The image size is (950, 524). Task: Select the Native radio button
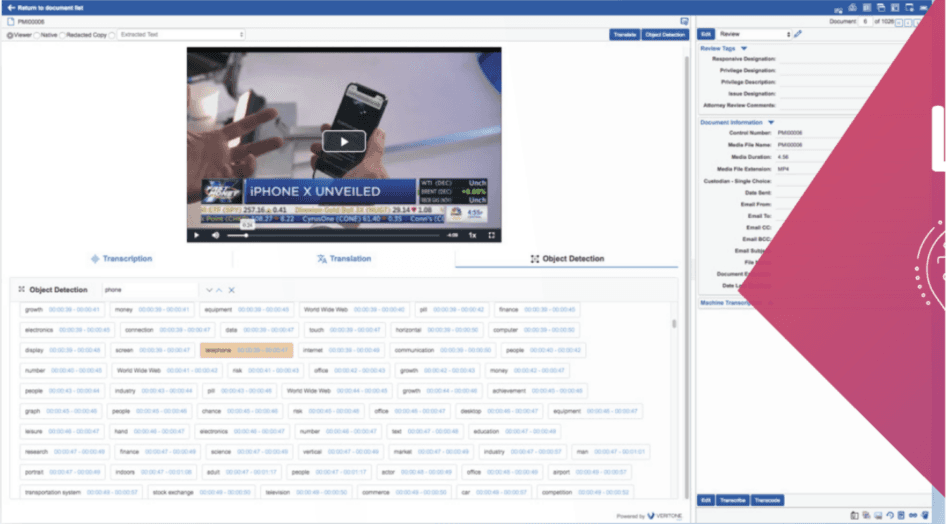click(37, 35)
